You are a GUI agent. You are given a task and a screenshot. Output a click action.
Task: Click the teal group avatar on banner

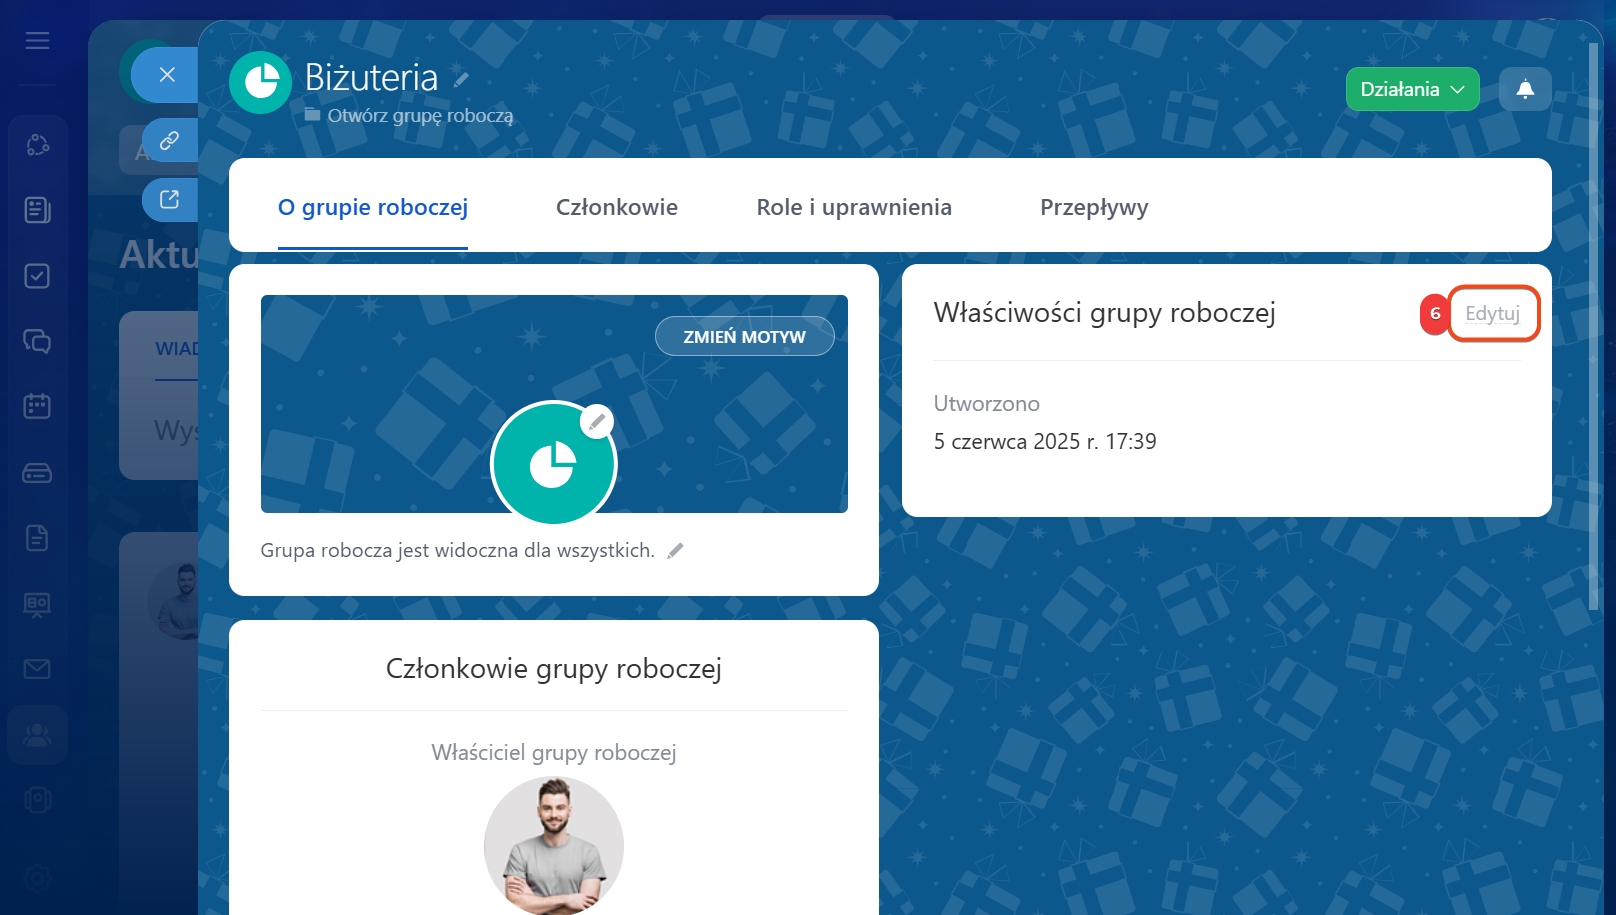pyautogui.click(x=553, y=464)
